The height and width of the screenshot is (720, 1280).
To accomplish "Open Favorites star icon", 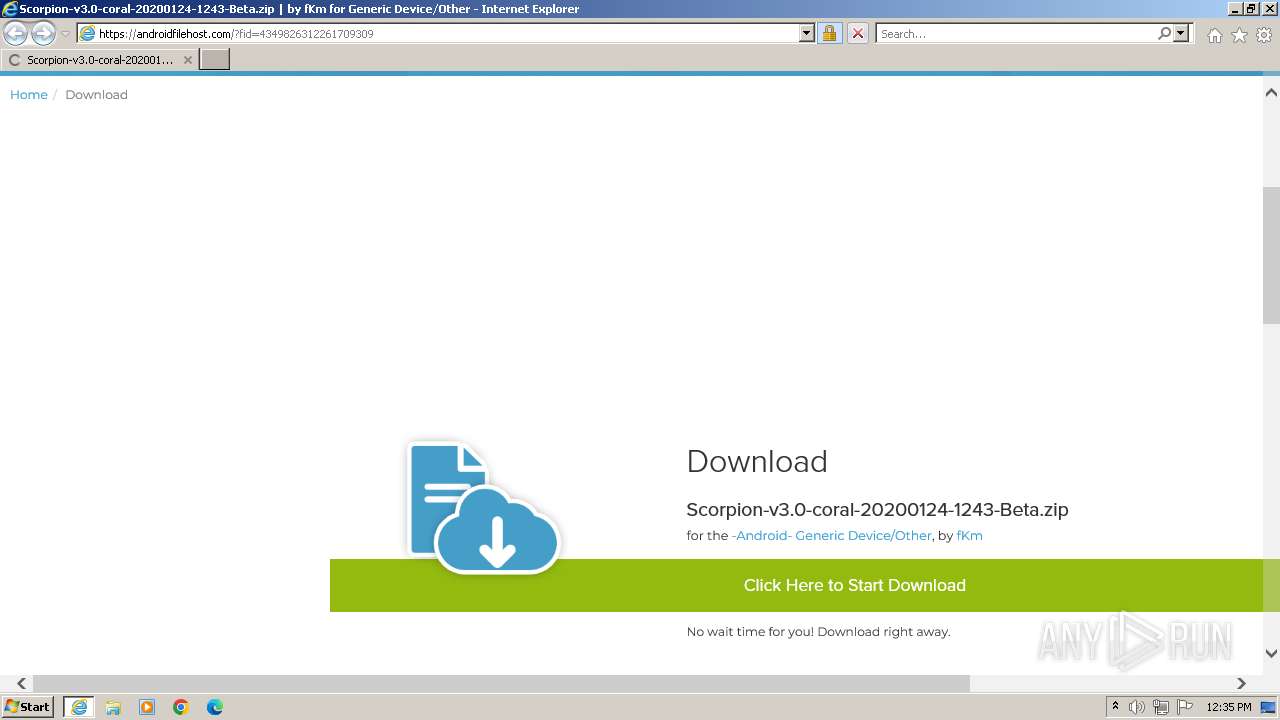I will (x=1239, y=35).
